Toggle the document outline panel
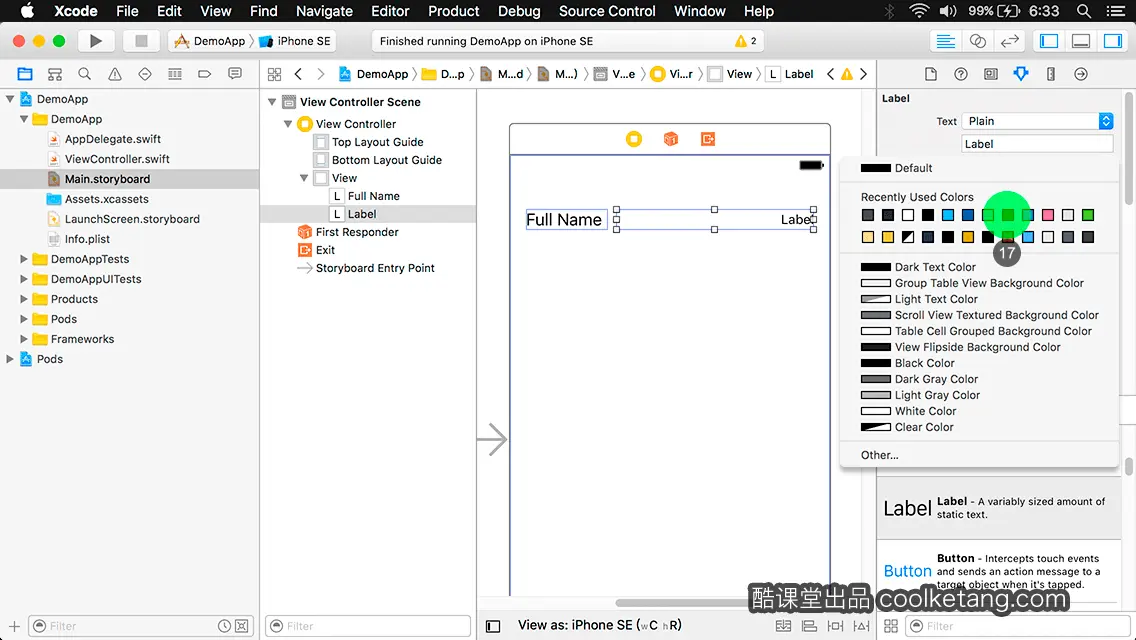This screenshot has width=1136, height=640. pos(493,626)
